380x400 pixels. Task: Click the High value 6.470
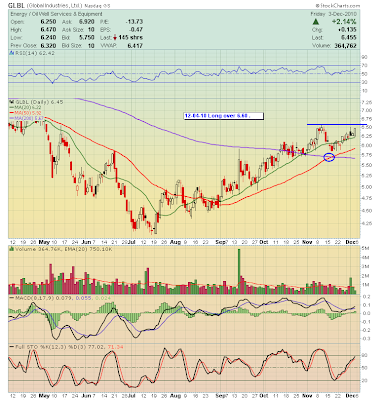pyautogui.click(x=48, y=30)
